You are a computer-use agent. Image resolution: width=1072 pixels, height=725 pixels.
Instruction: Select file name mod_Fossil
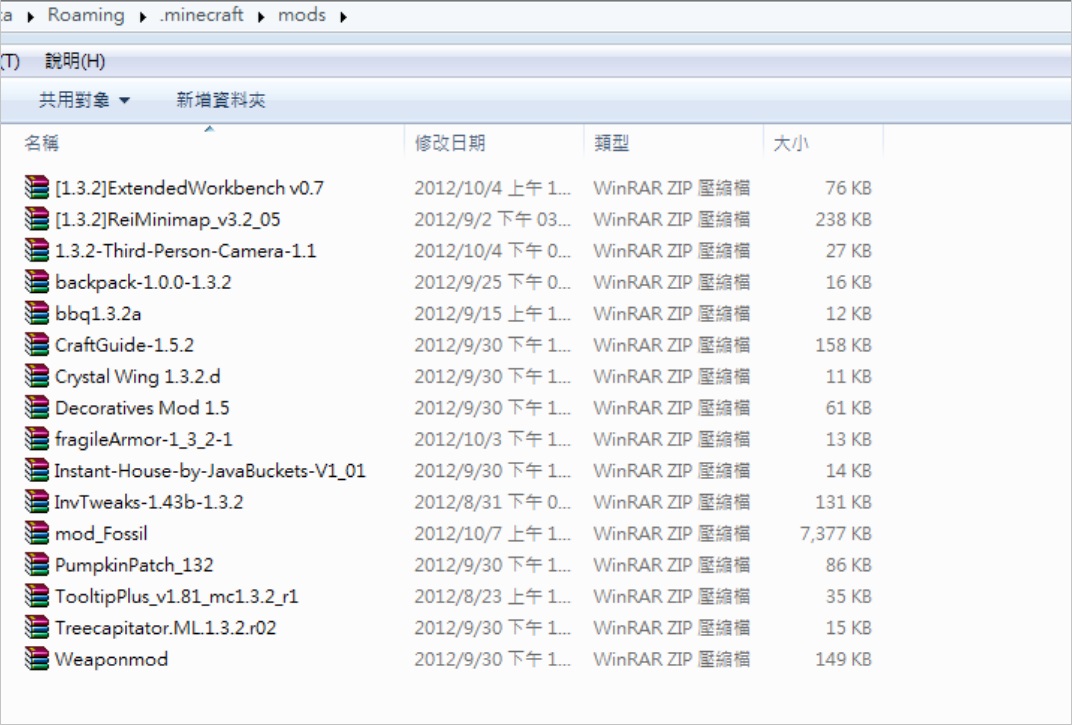click(x=101, y=534)
